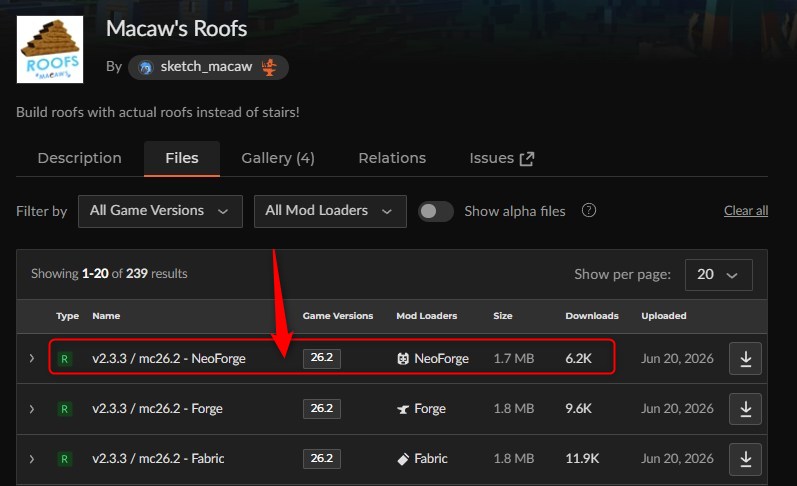Click release type icon in NeoForge row

65,359
